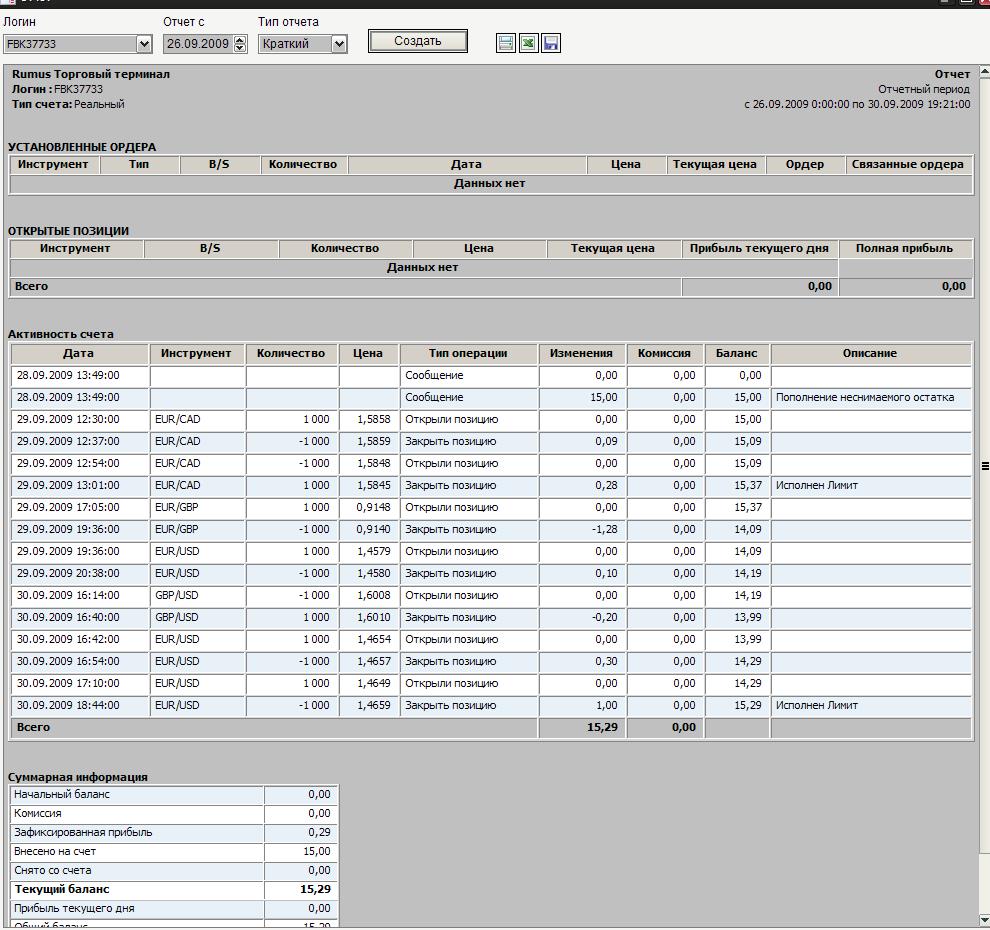Image resolution: width=990 pixels, height=930 pixels.
Task: Click EUR/GBP in the 17:05:00 row
Action: 177,508
